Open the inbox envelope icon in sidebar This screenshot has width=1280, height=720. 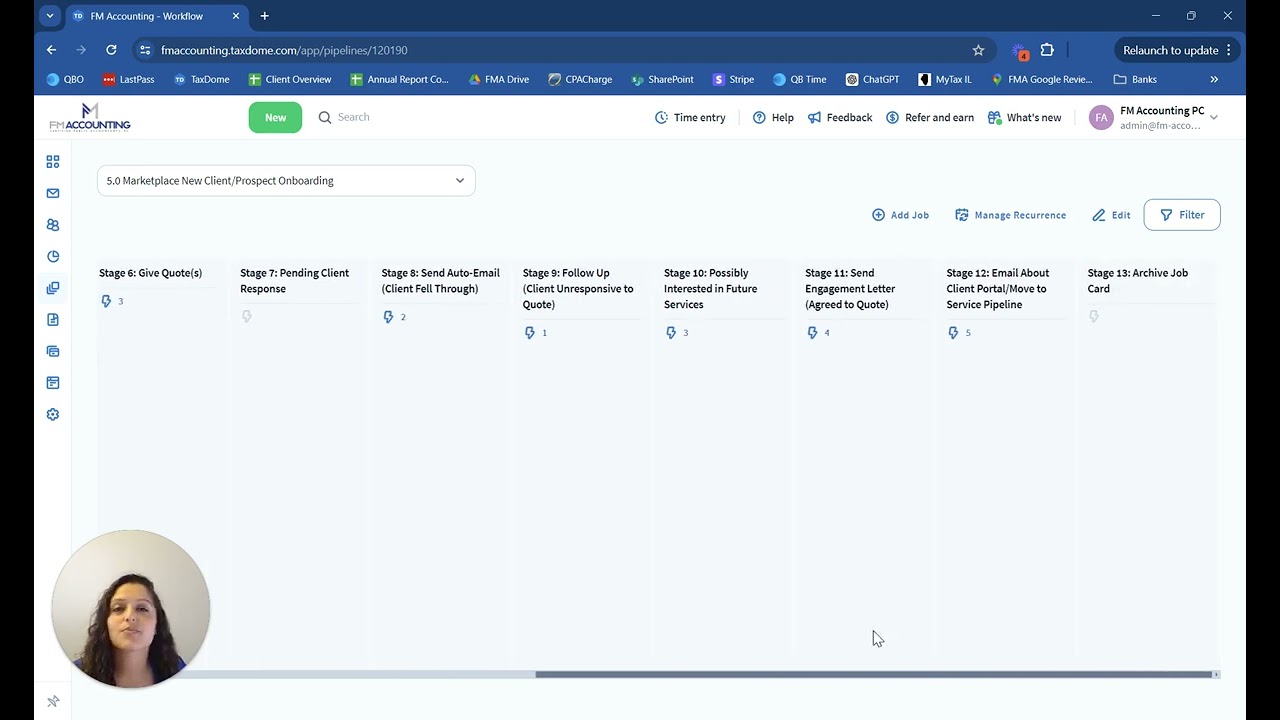(x=53, y=193)
